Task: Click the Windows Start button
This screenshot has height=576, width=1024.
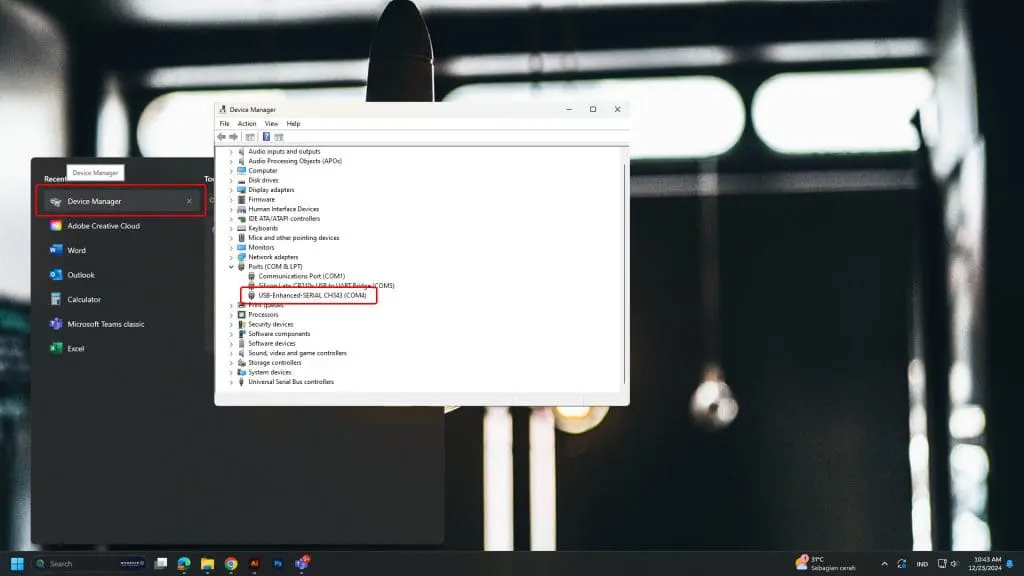Action: 17,564
